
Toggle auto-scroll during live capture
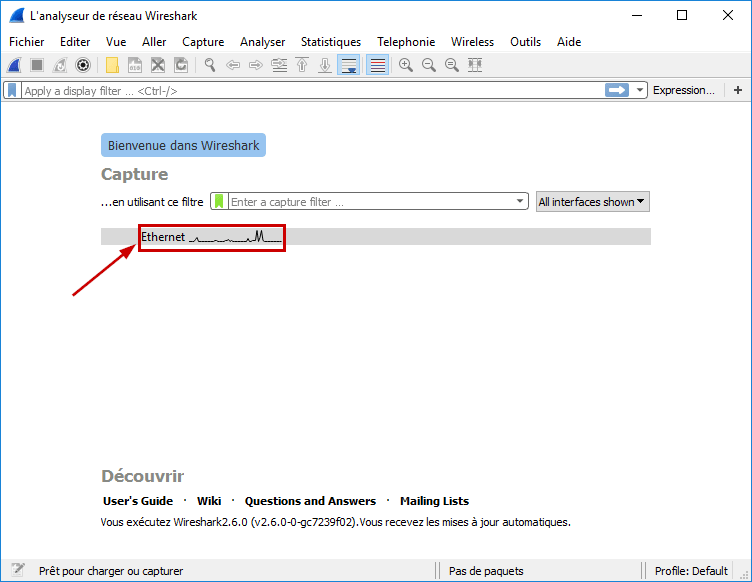(349, 65)
